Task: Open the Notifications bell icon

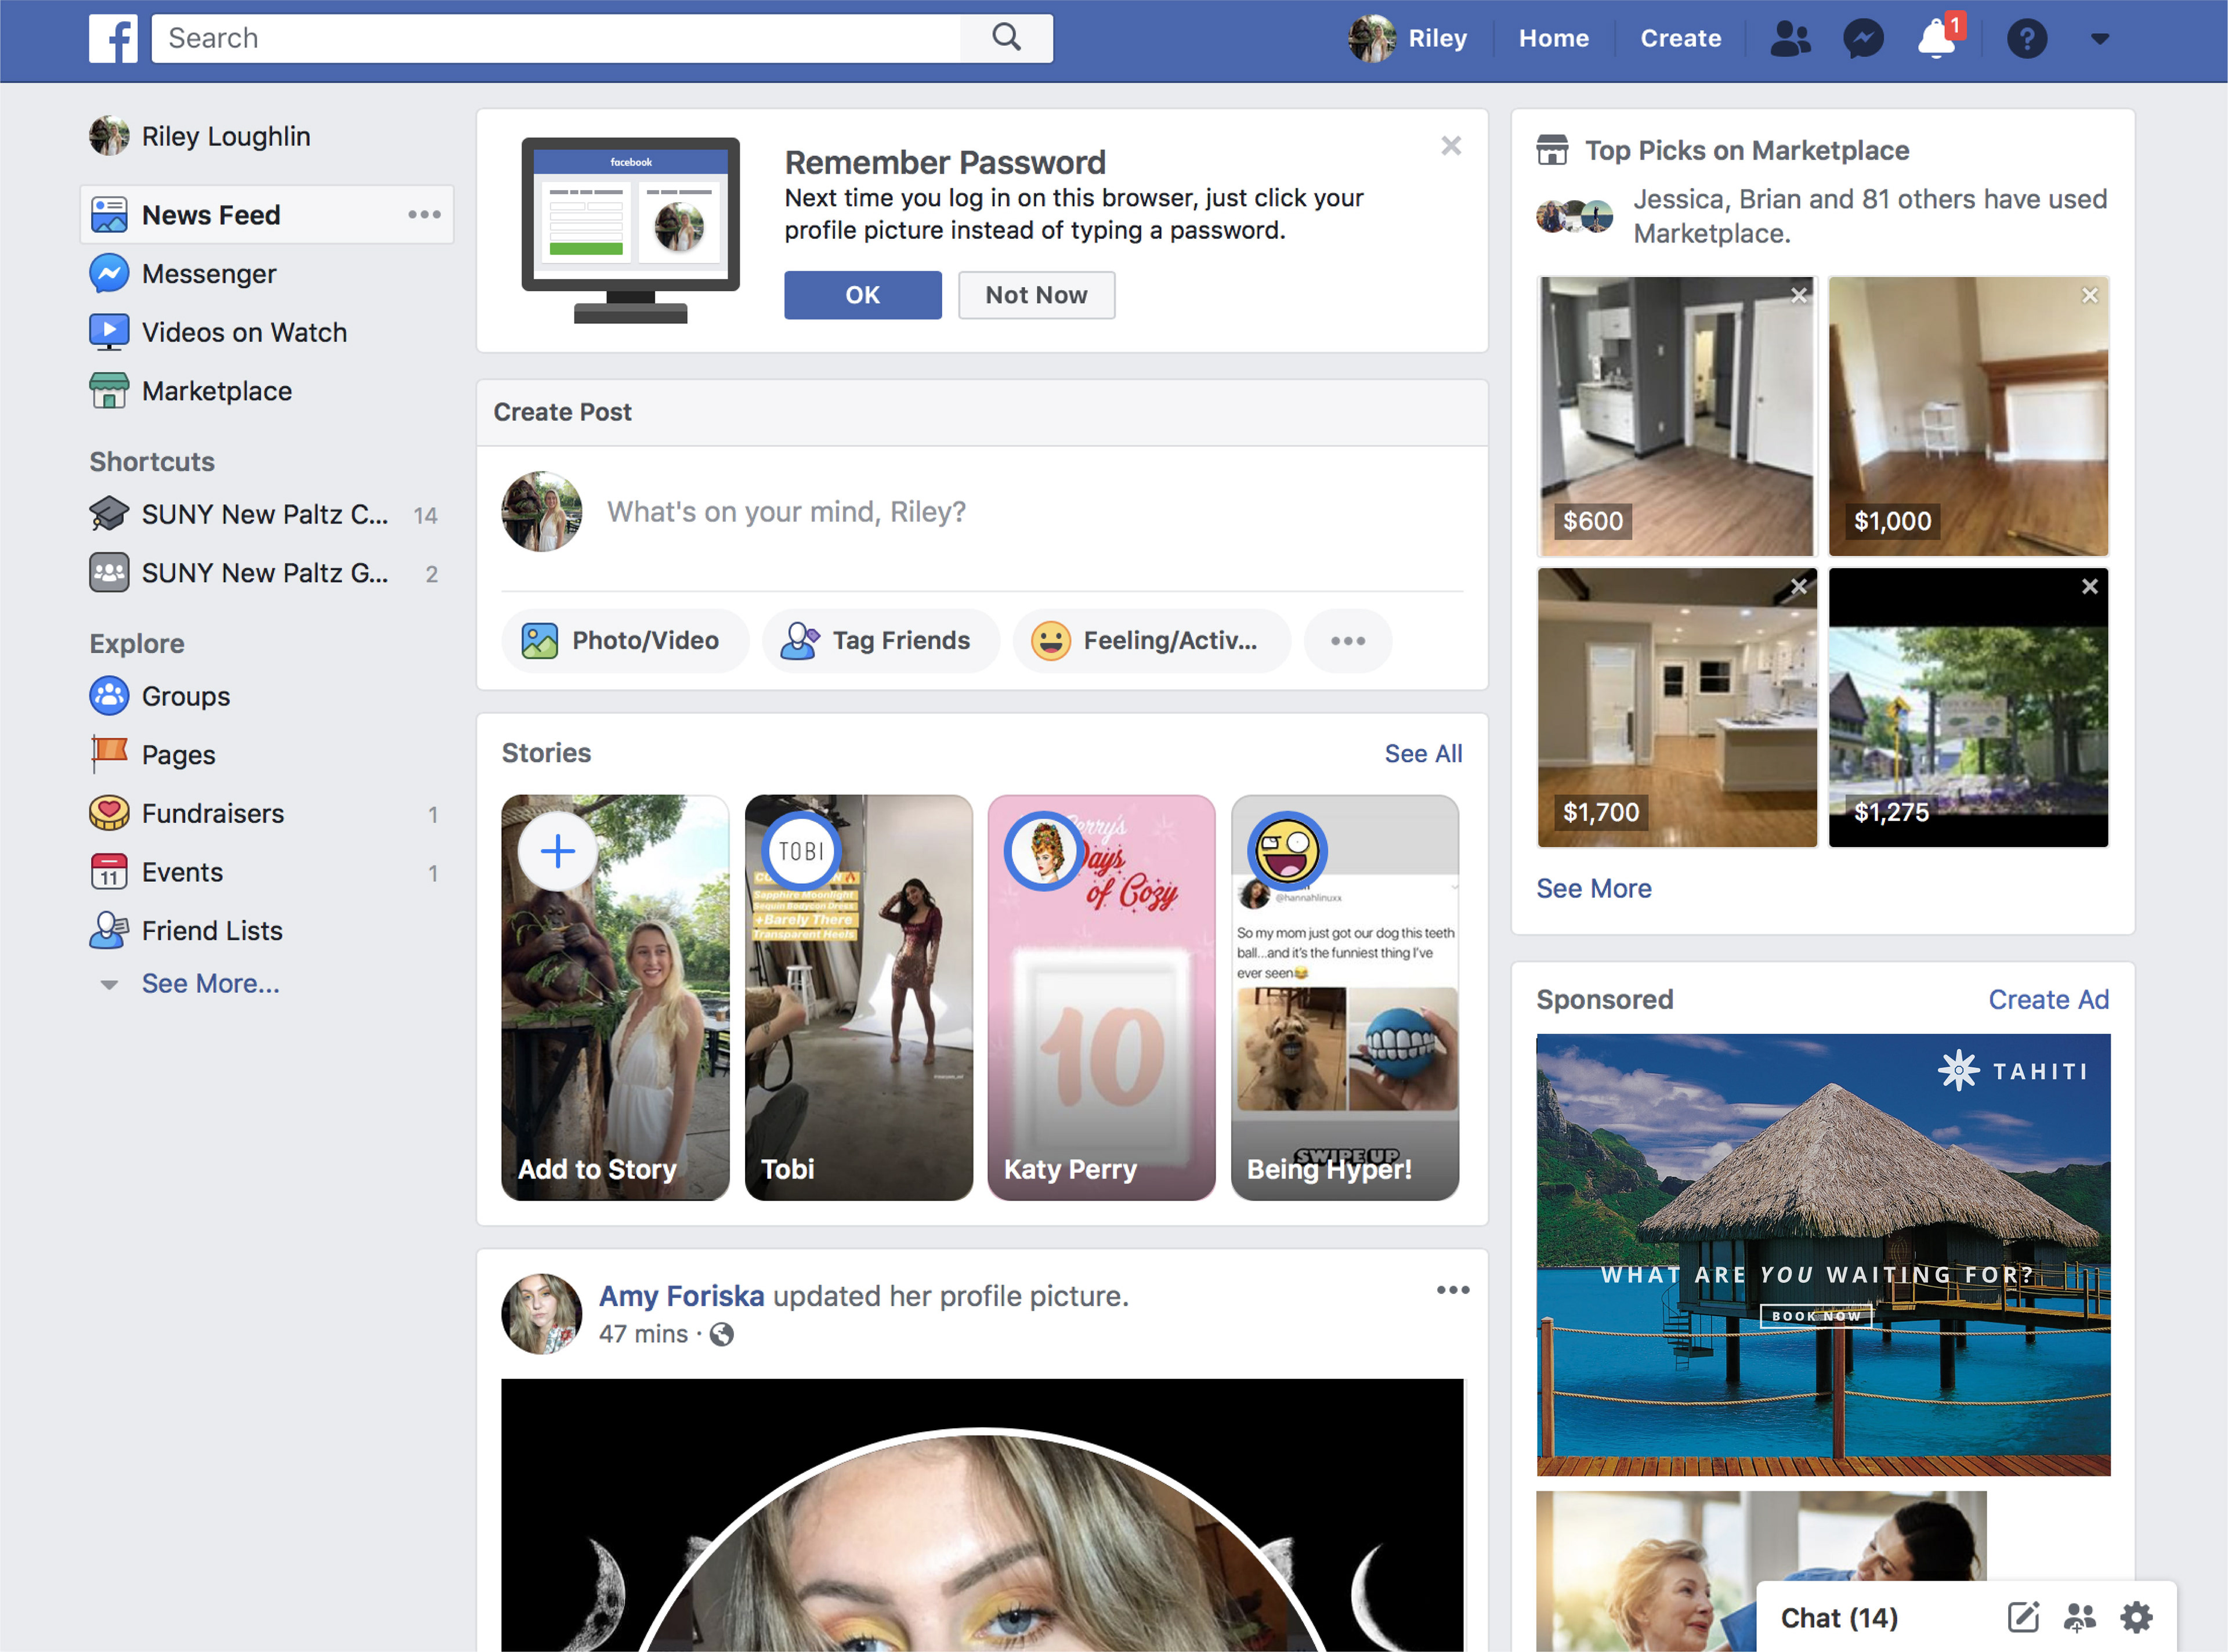Action: coord(1938,38)
